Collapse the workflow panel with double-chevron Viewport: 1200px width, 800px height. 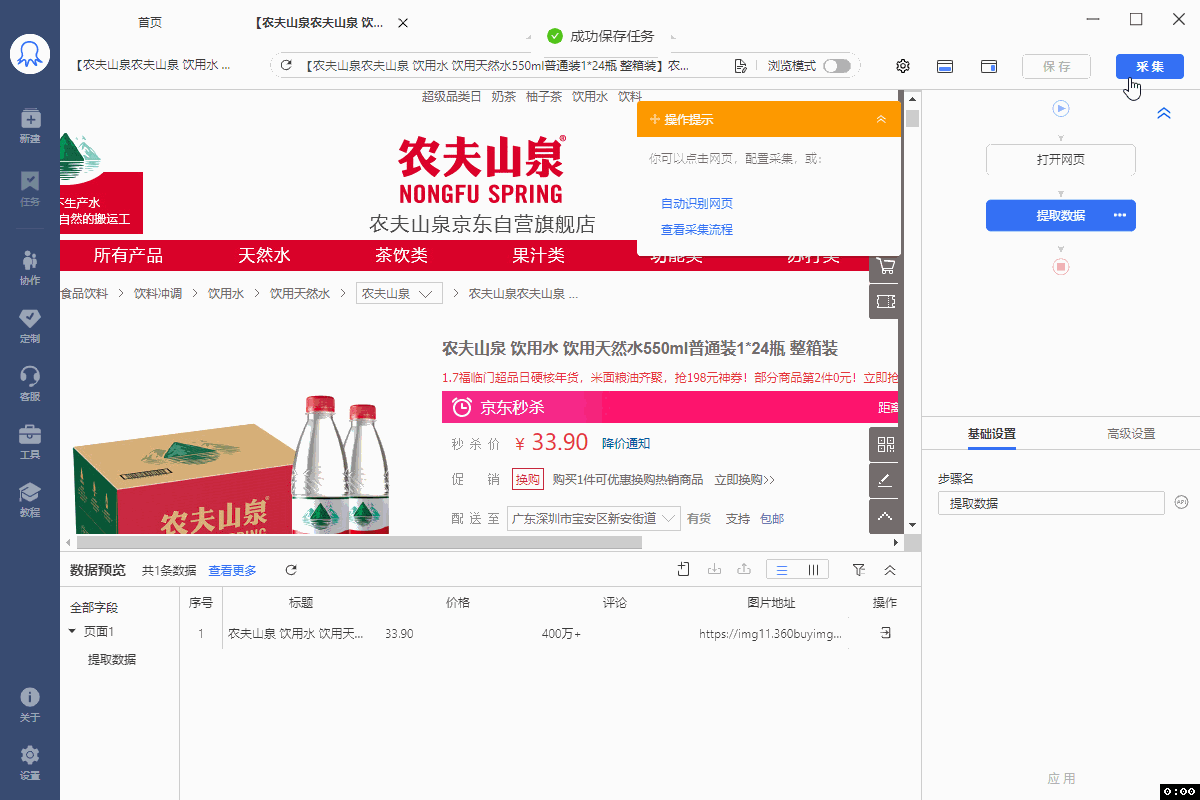(1164, 113)
